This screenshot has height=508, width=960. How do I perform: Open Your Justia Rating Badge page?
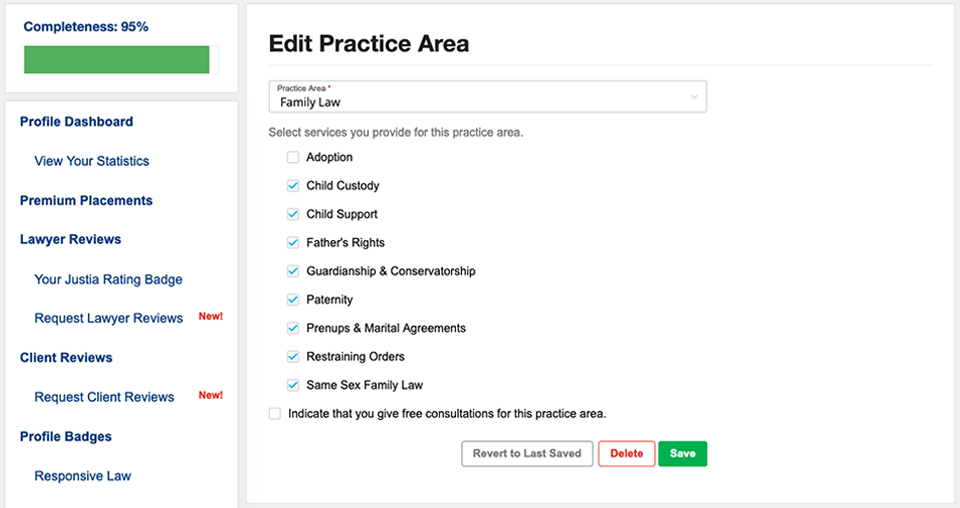108,279
